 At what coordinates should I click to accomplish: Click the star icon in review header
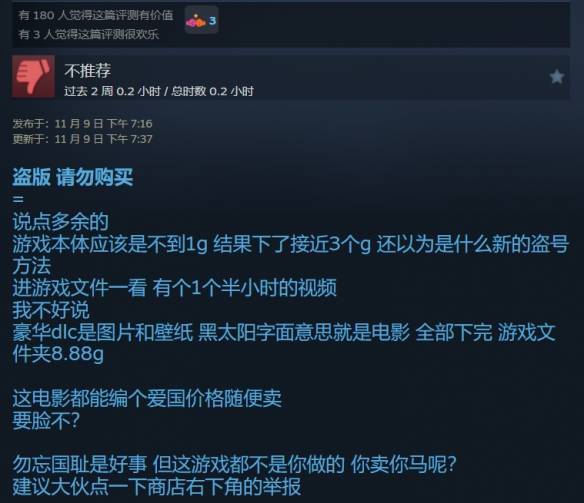tap(557, 77)
